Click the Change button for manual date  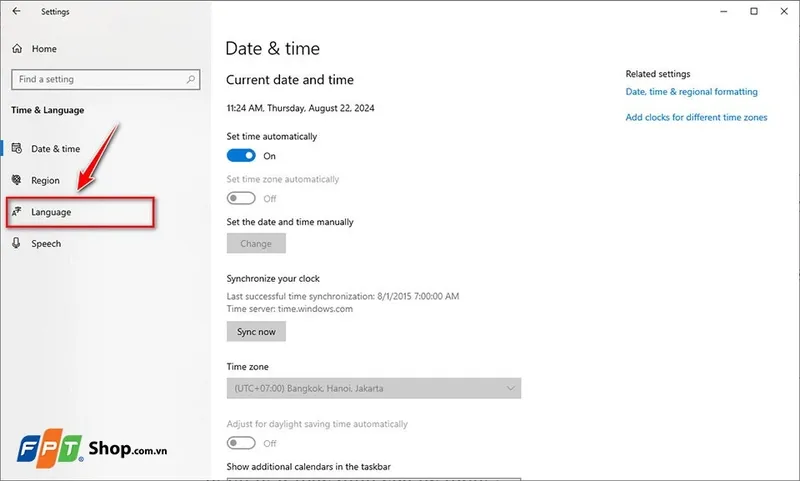click(x=256, y=243)
